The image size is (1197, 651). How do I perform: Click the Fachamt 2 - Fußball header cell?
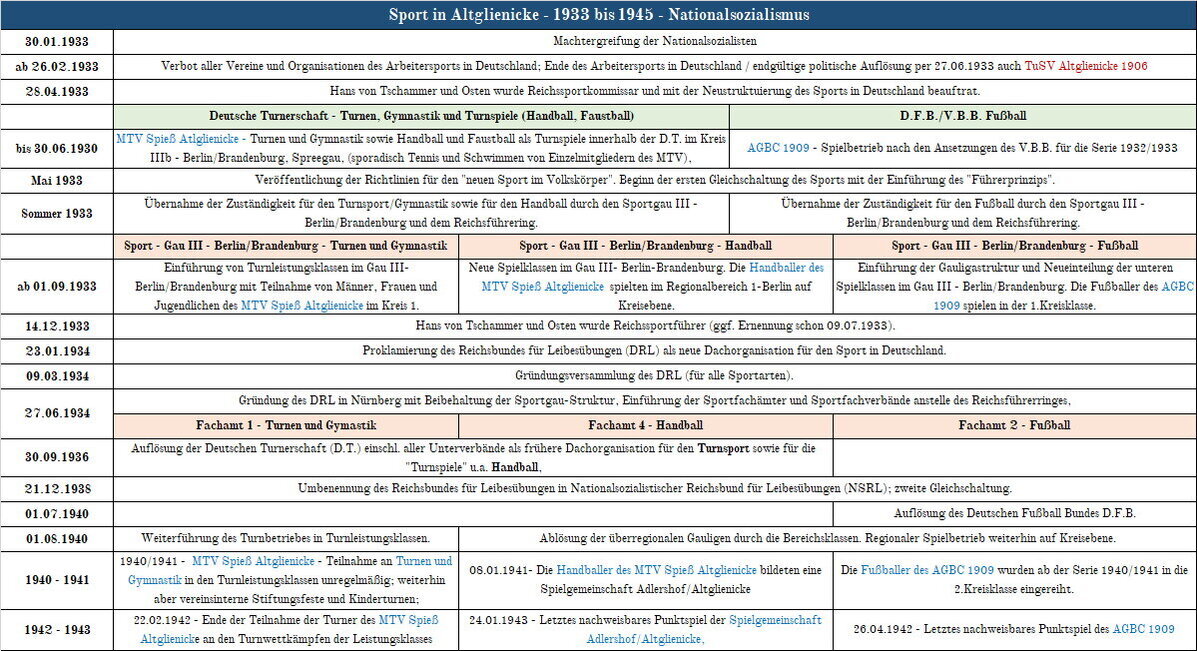(1014, 426)
